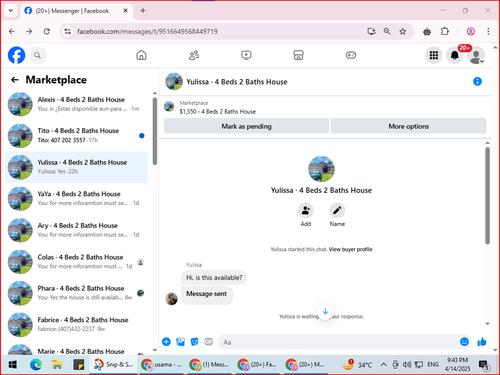The image size is (500, 375).
Task: Click the chat list vertical scrollbar
Action: (155, 131)
